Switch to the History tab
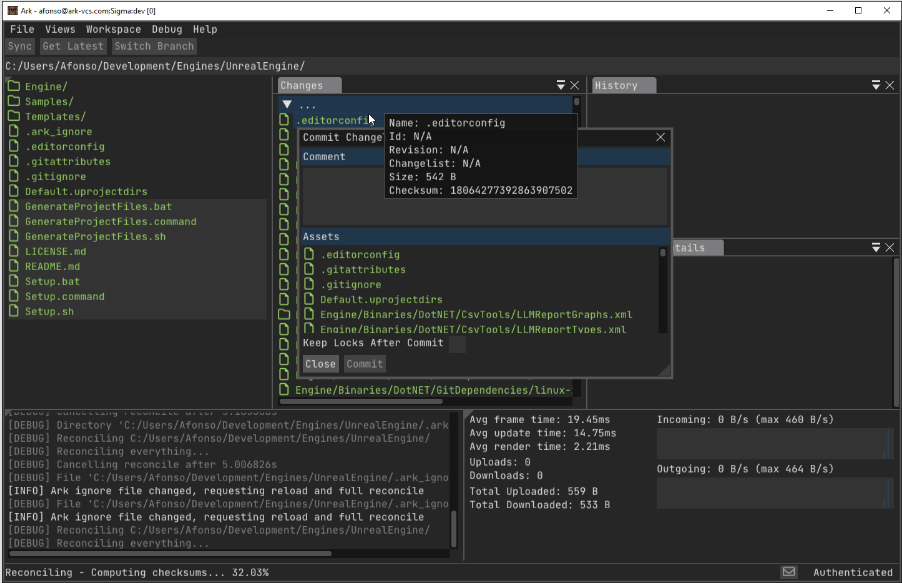The image size is (902, 583). click(x=624, y=85)
